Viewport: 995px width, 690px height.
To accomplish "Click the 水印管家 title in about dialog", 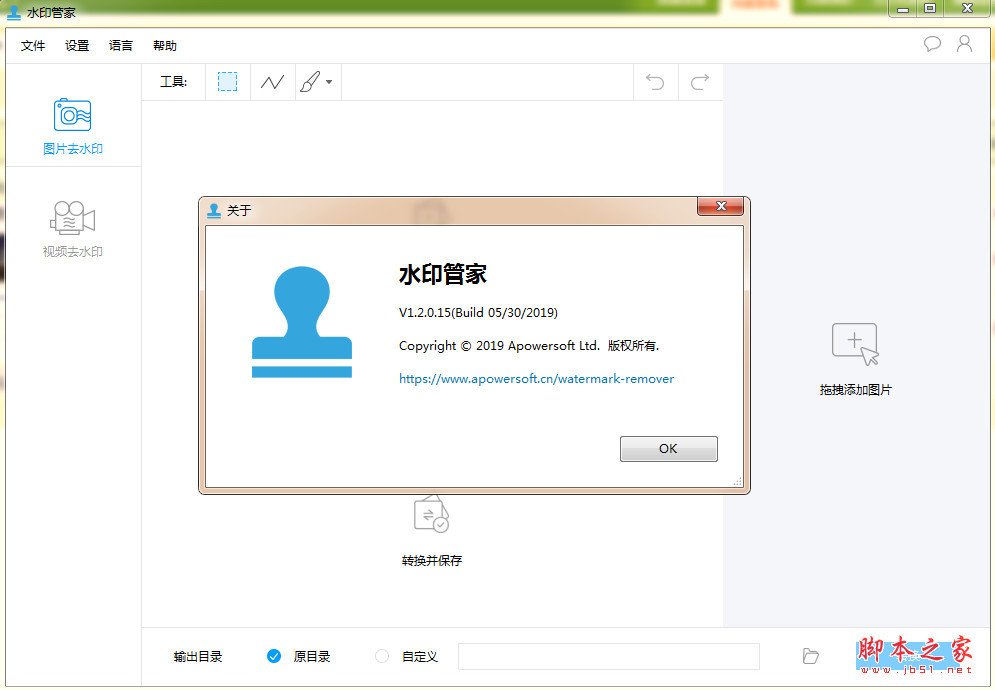I will click(x=443, y=274).
